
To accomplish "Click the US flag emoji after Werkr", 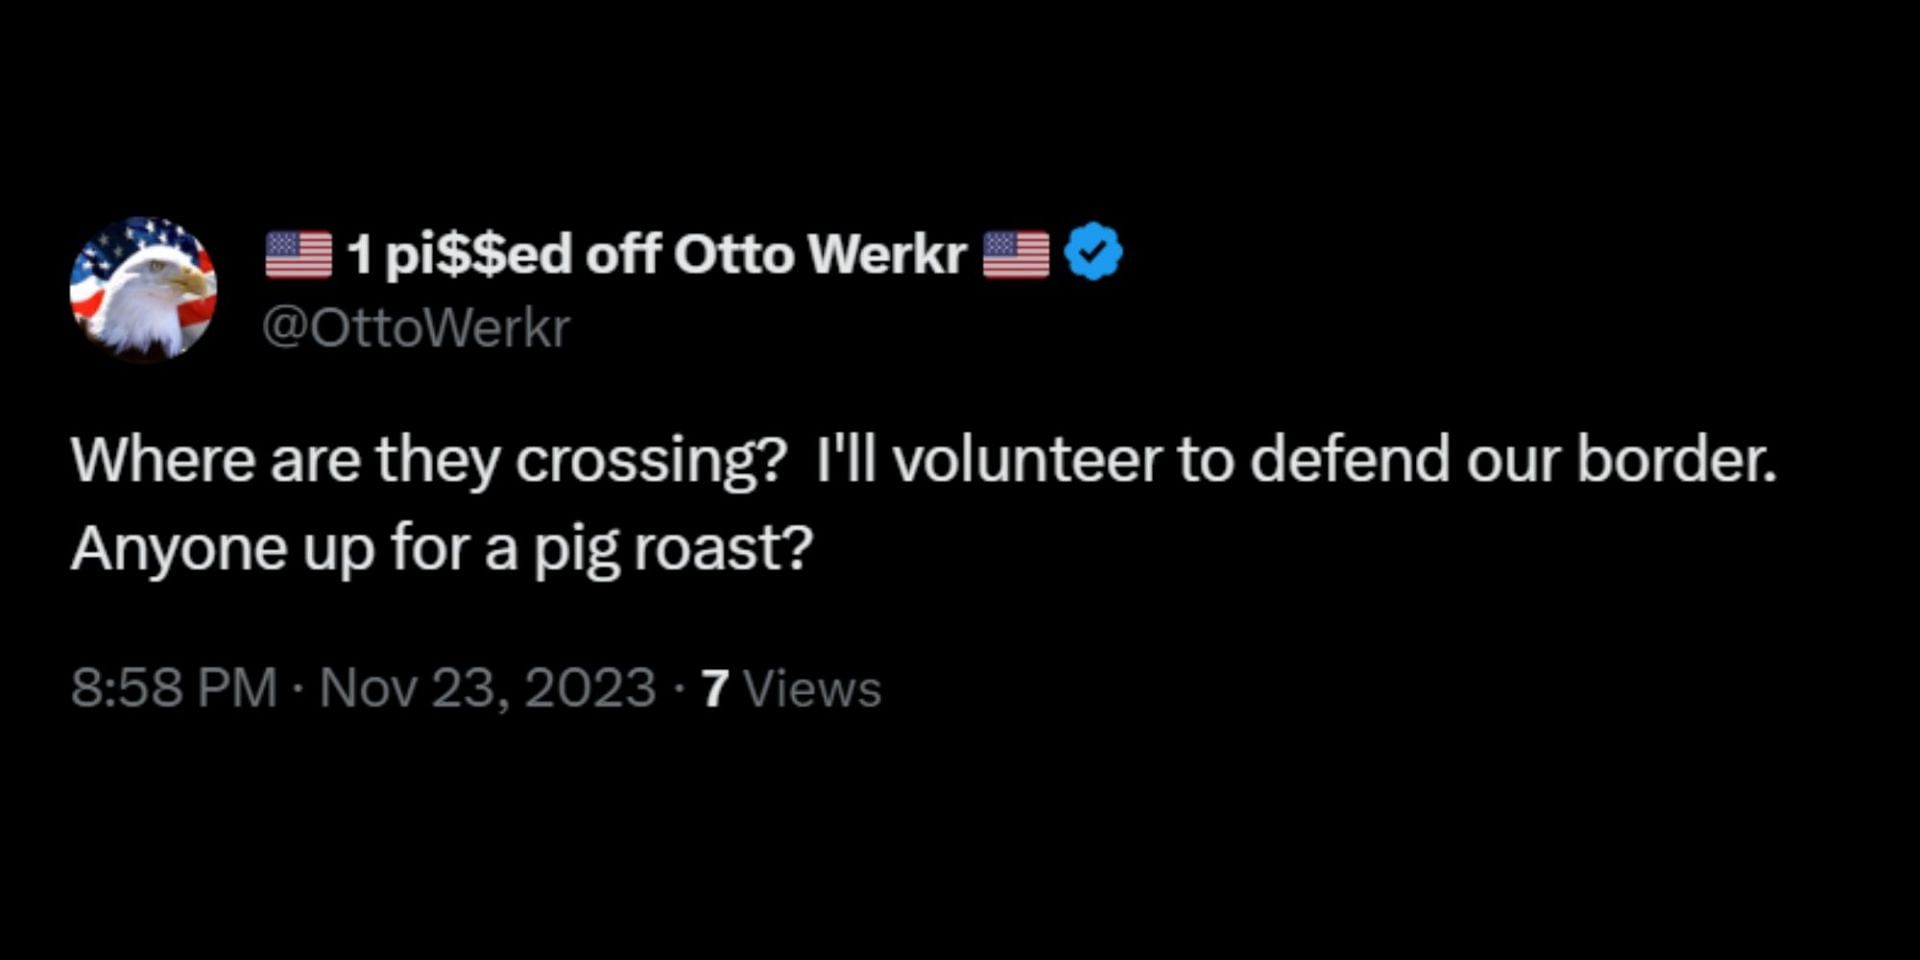I will point(1015,254).
